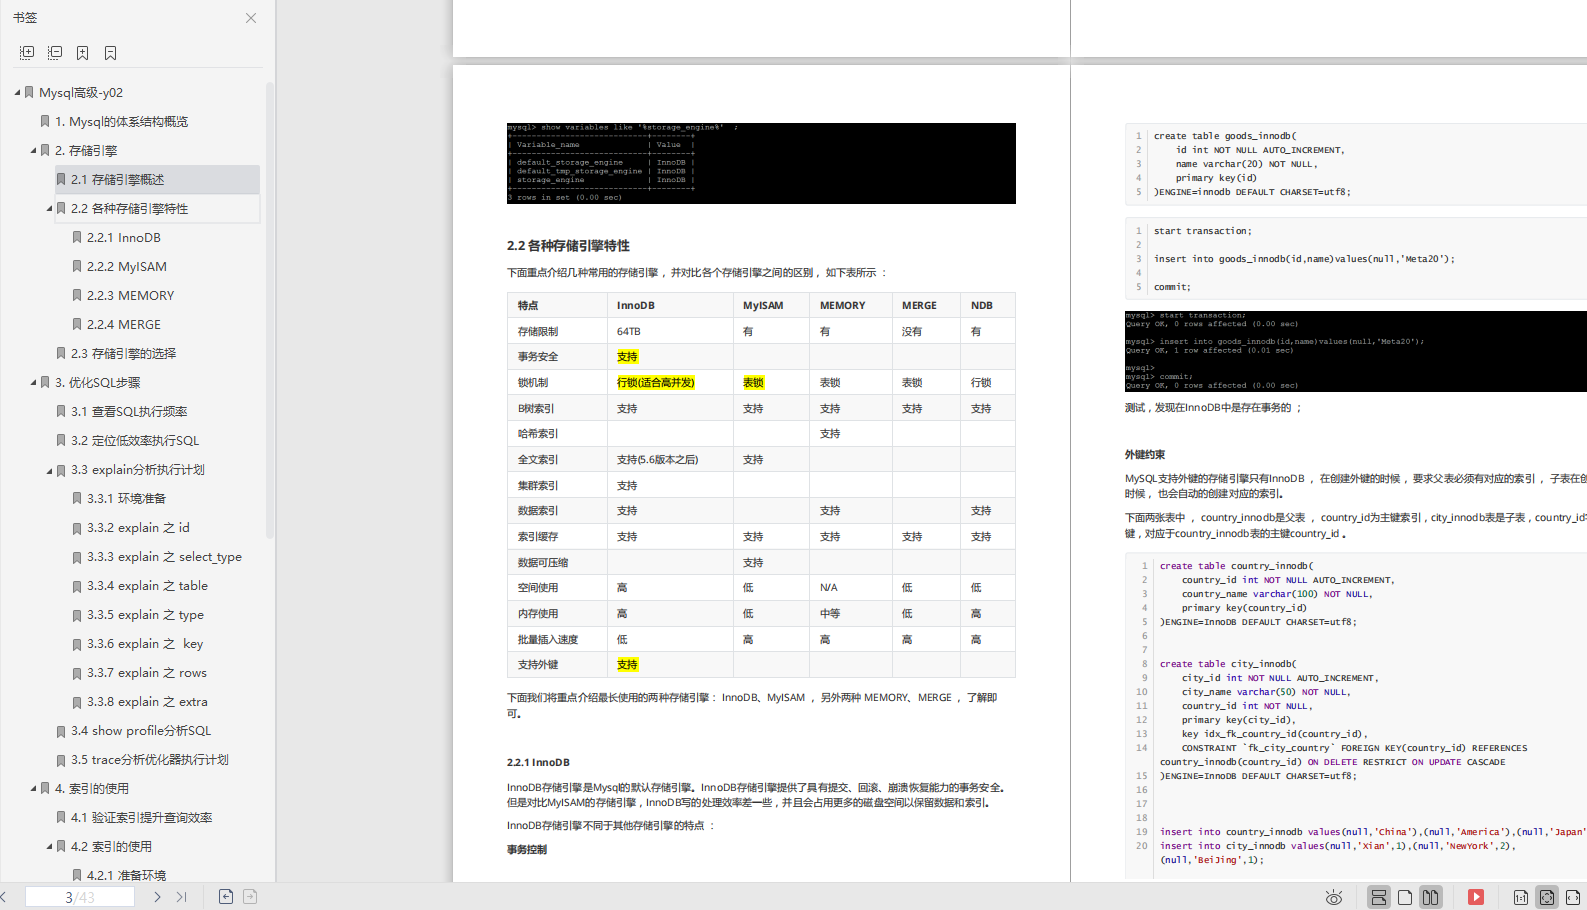
Task: Click the bookmark flag icon beside 3.4 show profile
Action: pyautogui.click(x=61, y=731)
